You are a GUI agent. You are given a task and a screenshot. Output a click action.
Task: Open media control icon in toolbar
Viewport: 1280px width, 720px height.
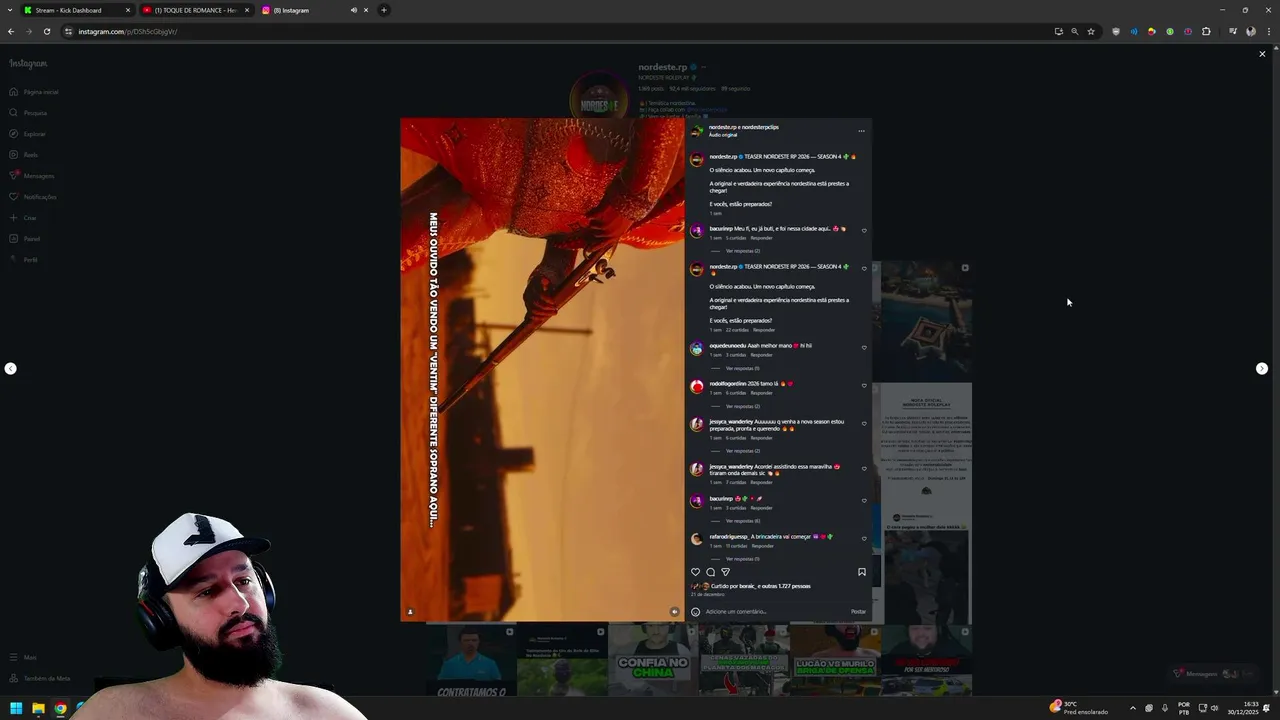[x=1233, y=32]
